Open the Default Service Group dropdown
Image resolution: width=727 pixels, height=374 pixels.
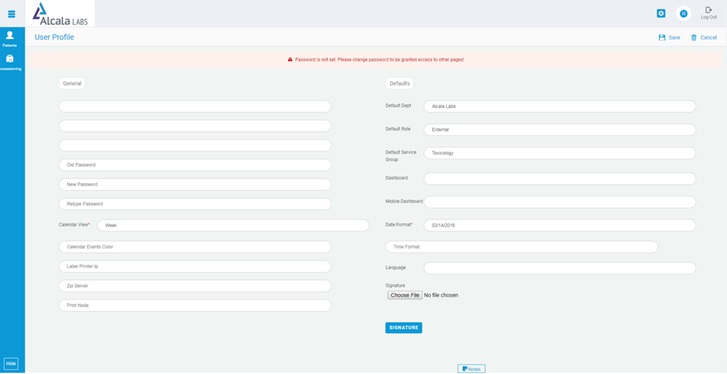tap(560, 153)
